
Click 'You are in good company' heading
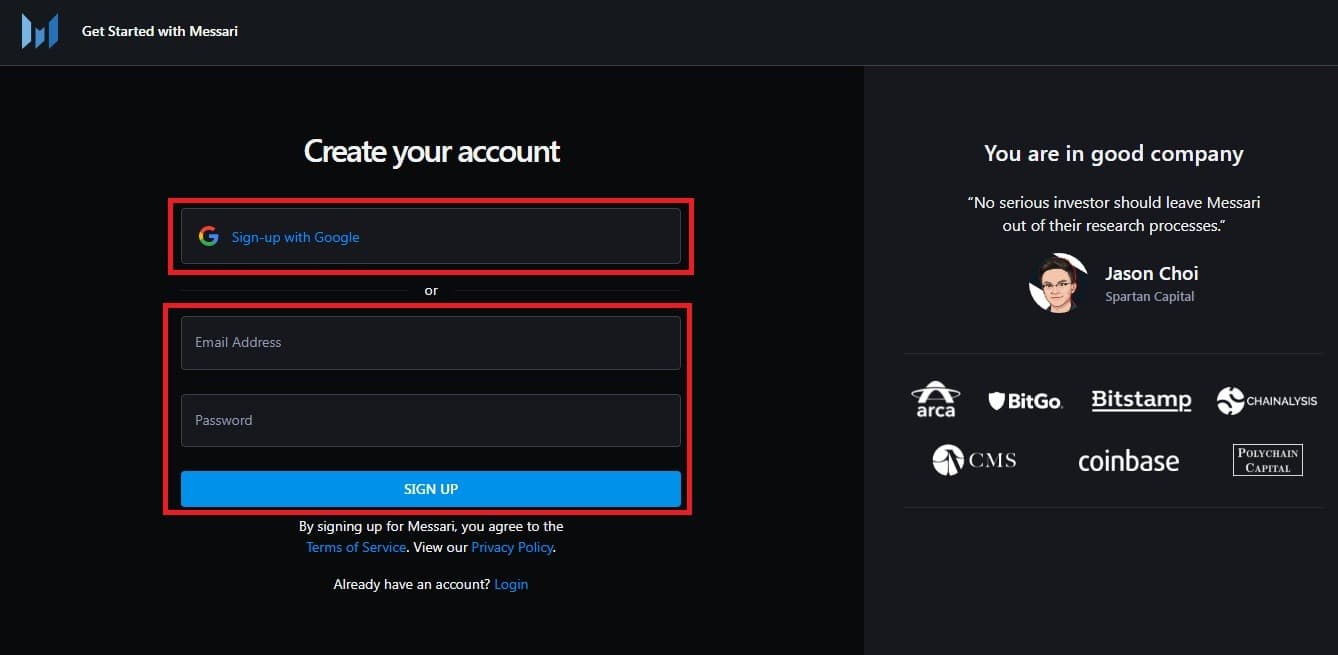point(1114,153)
